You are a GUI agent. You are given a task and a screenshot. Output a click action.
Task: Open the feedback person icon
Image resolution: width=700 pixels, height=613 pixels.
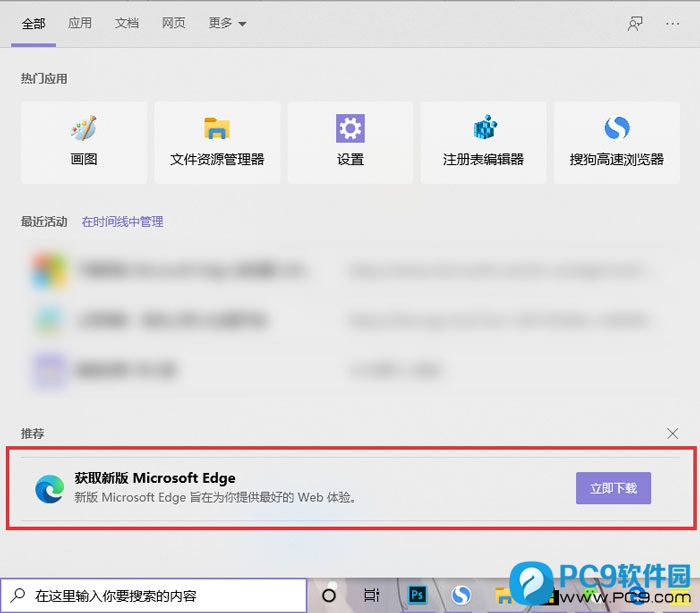click(x=635, y=24)
